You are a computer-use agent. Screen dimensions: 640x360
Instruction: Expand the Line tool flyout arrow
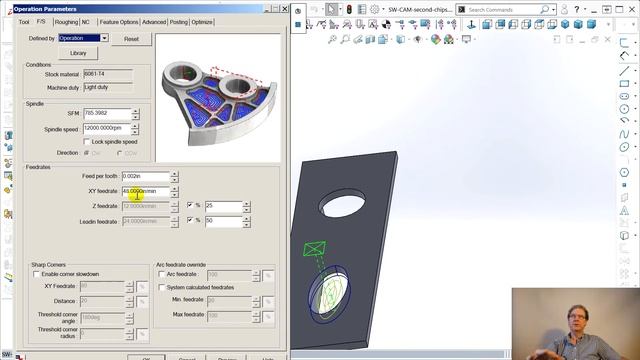coord(636,71)
